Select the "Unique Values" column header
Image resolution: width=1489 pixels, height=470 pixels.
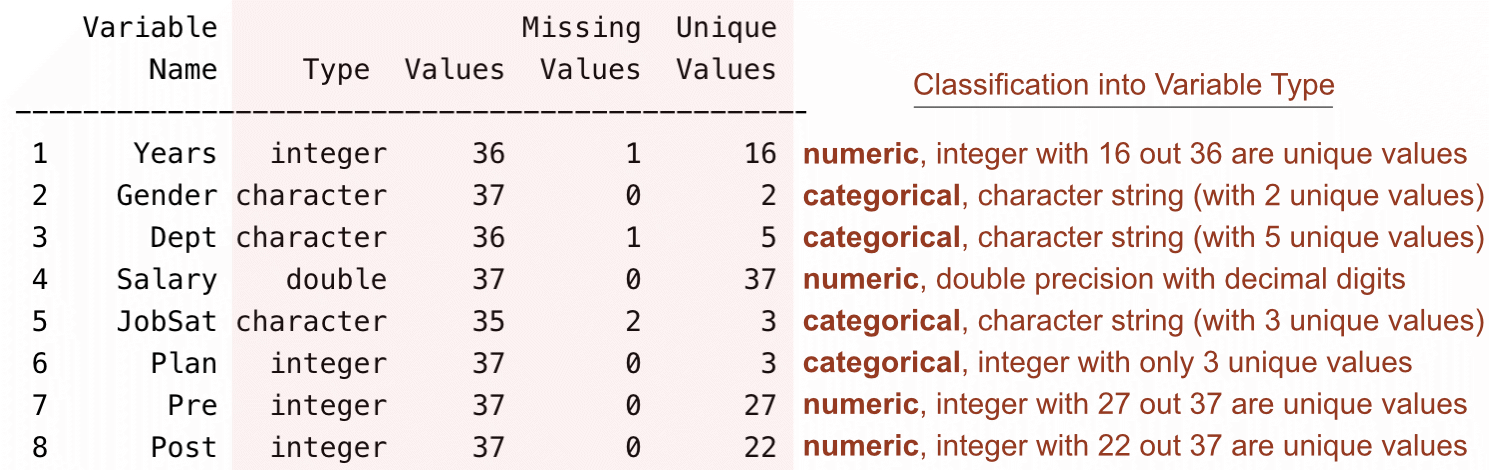tap(726, 49)
